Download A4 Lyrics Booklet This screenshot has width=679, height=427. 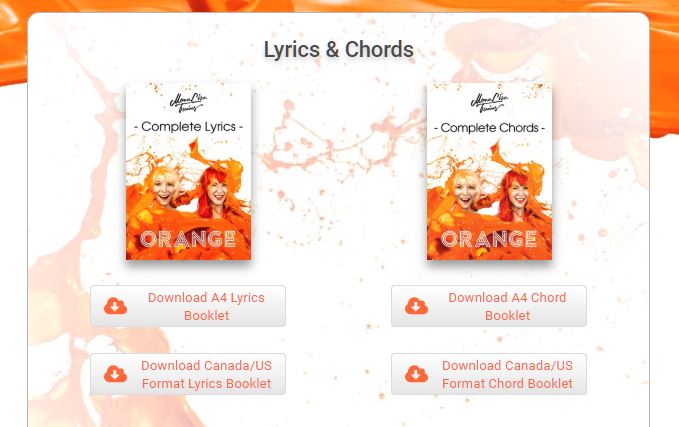pyautogui.click(x=188, y=306)
